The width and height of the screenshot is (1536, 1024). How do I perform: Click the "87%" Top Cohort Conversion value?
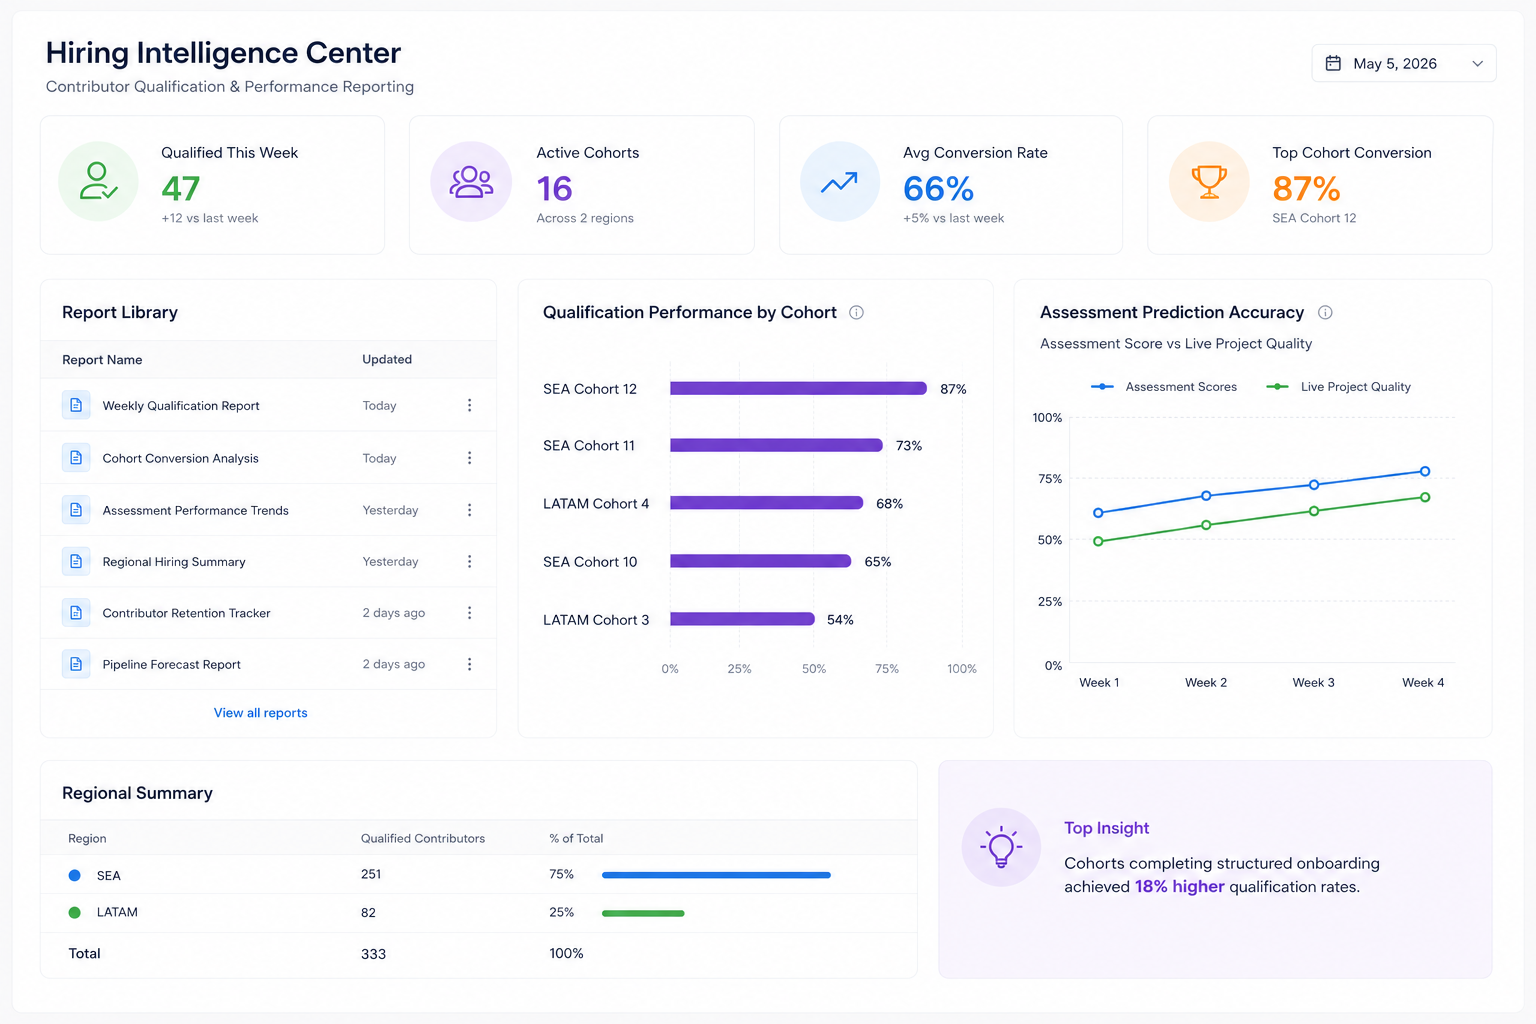1306,188
